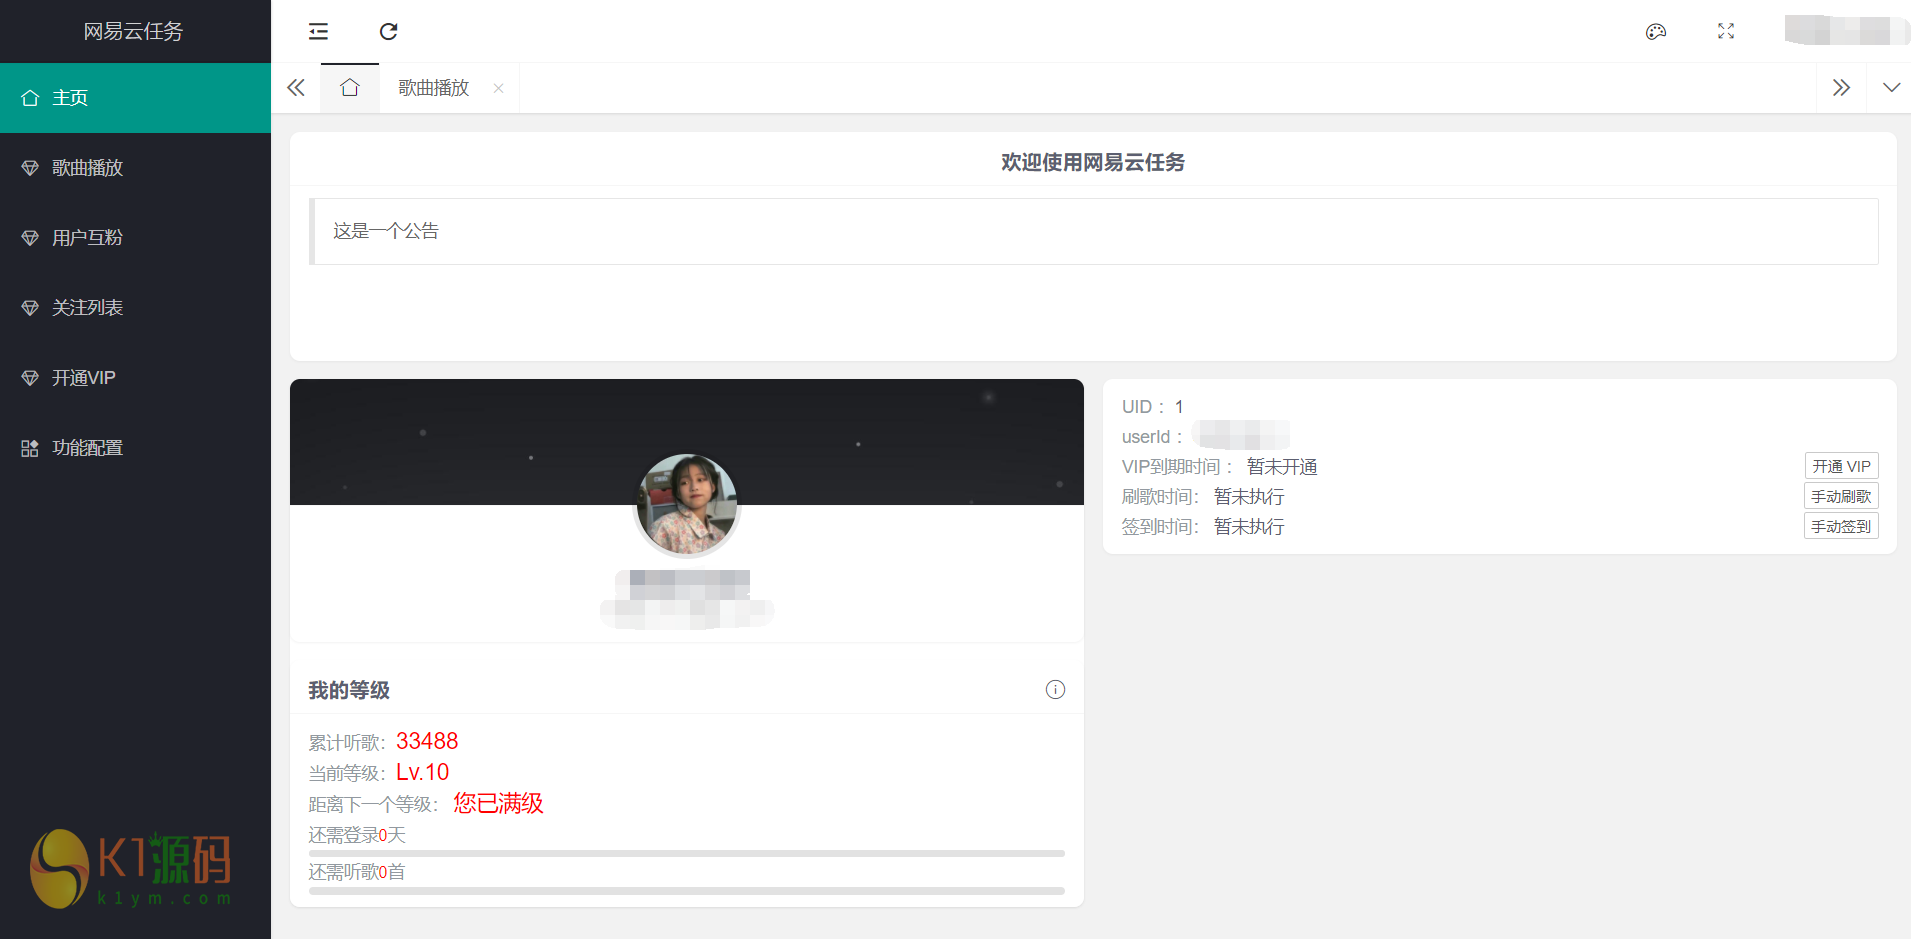Click the 欢迎使用网易云任务 heading
This screenshot has height=939, width=1911.
(1093, 162)
